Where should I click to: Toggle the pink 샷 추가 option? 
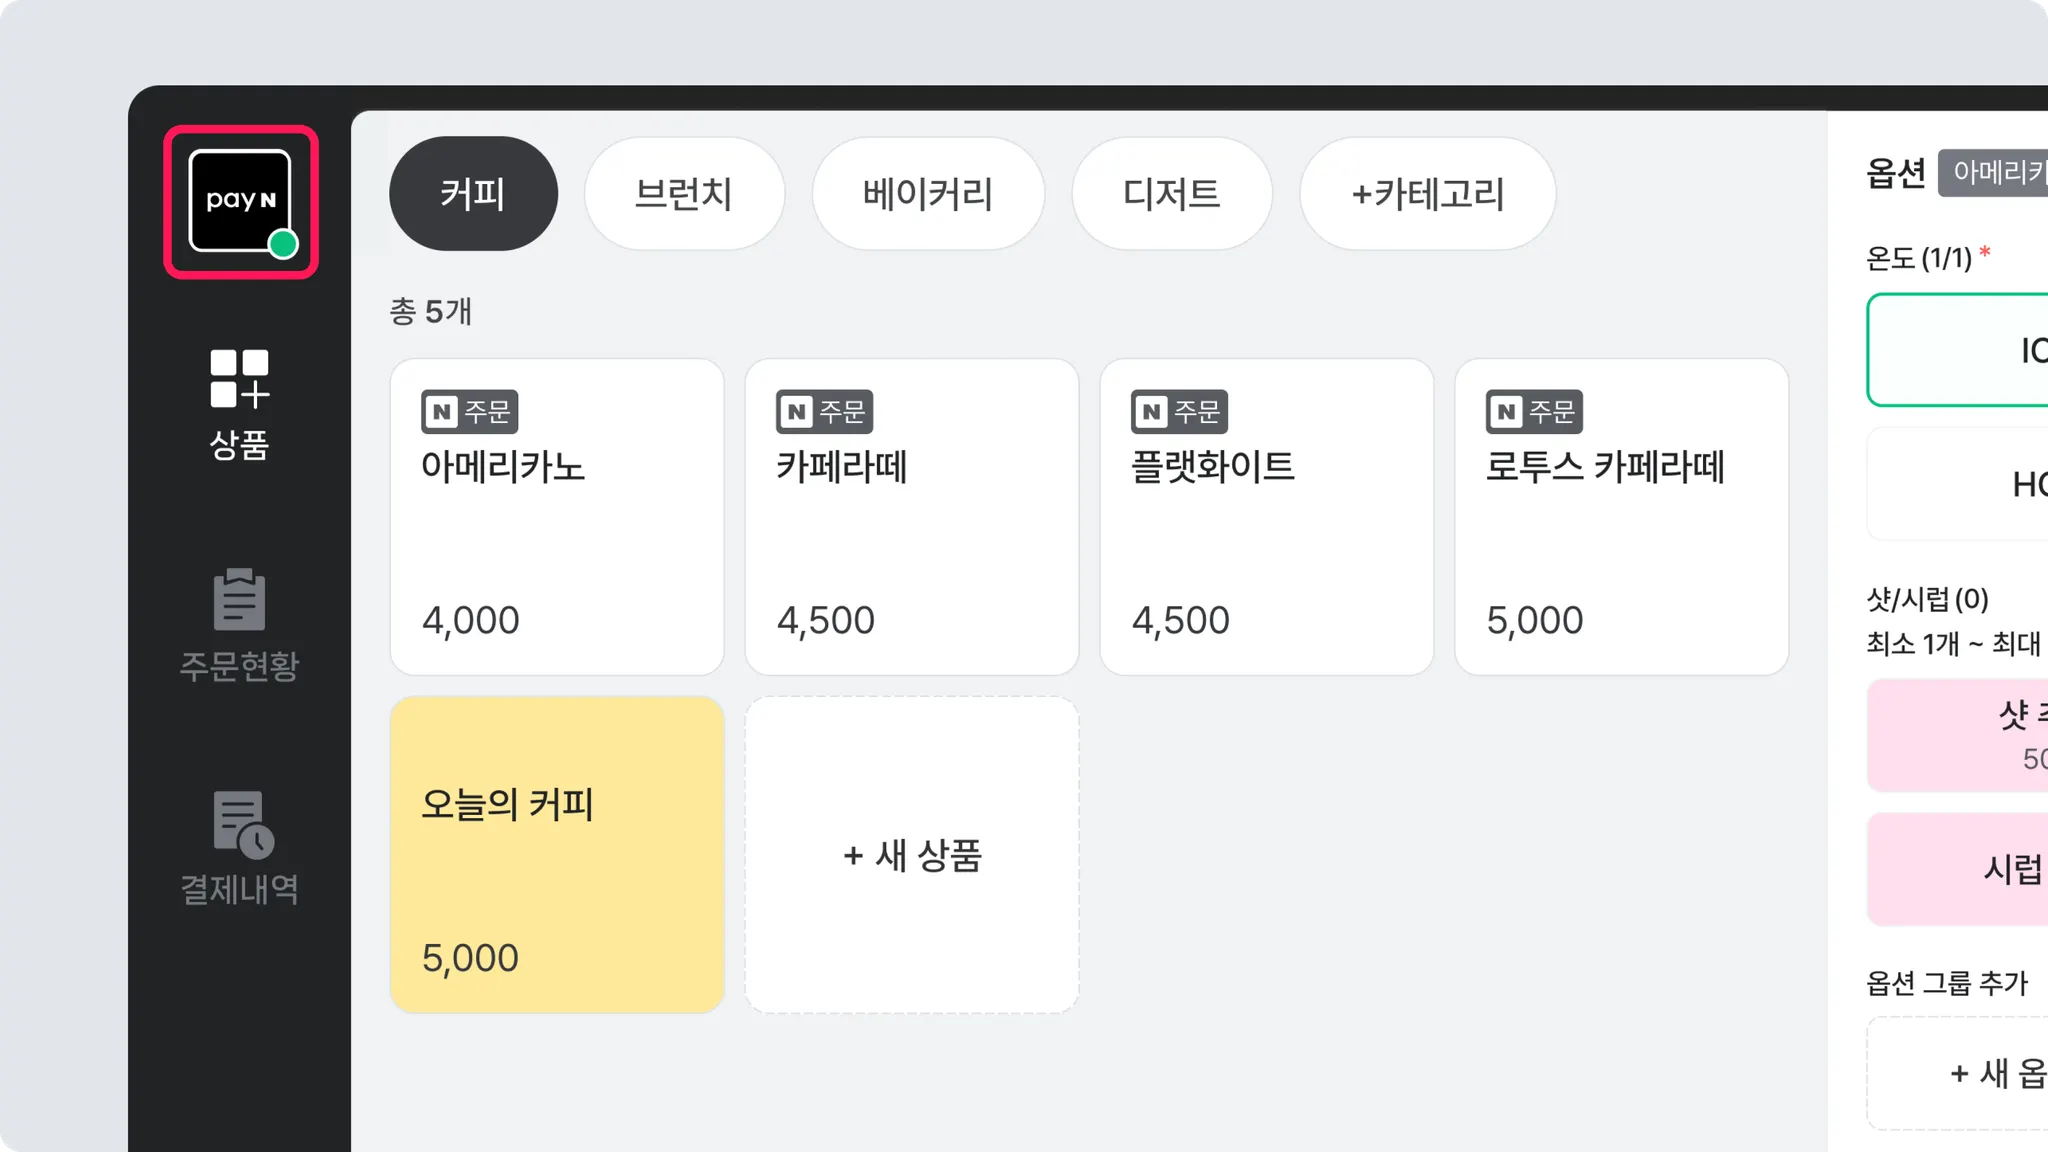[1960, 735]
